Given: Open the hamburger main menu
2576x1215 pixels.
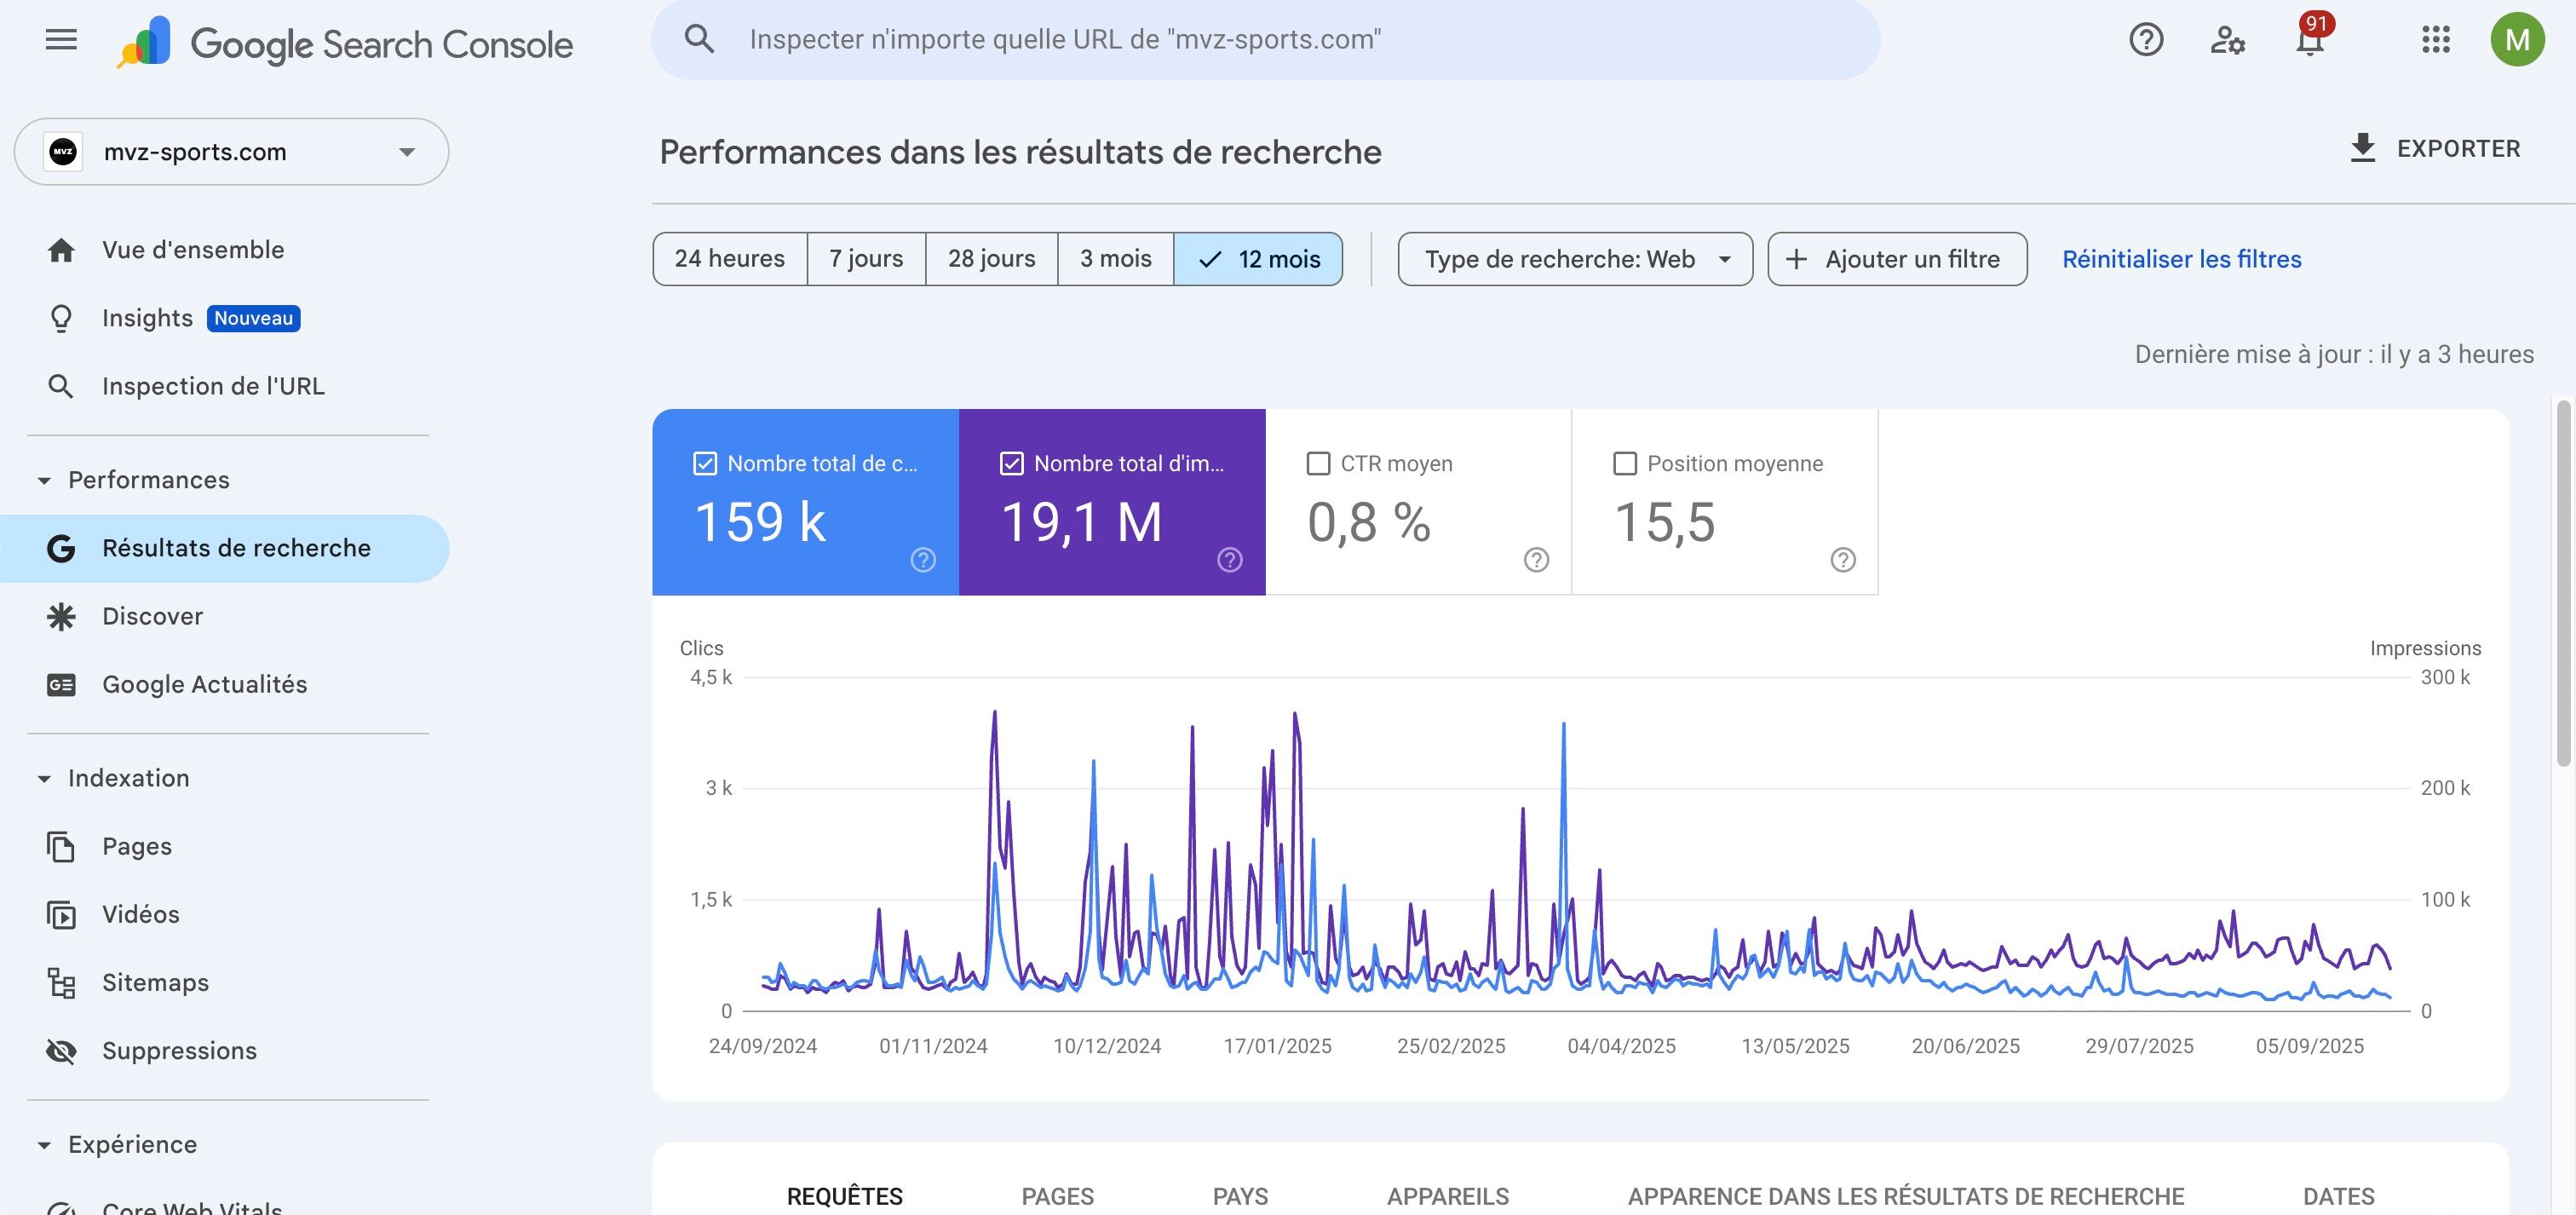Looking at the screenshot, I should [x=61, y=40].
